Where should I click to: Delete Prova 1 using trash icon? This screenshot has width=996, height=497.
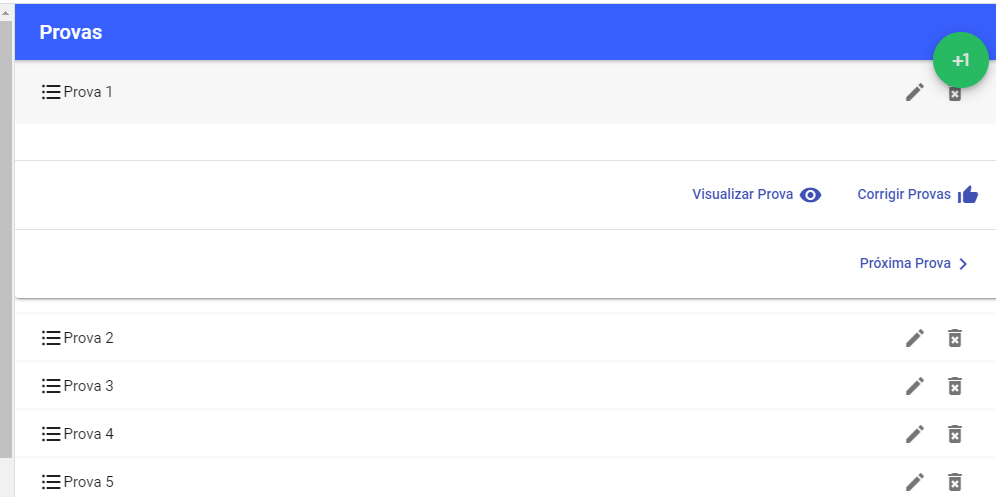tap(954, 94)
